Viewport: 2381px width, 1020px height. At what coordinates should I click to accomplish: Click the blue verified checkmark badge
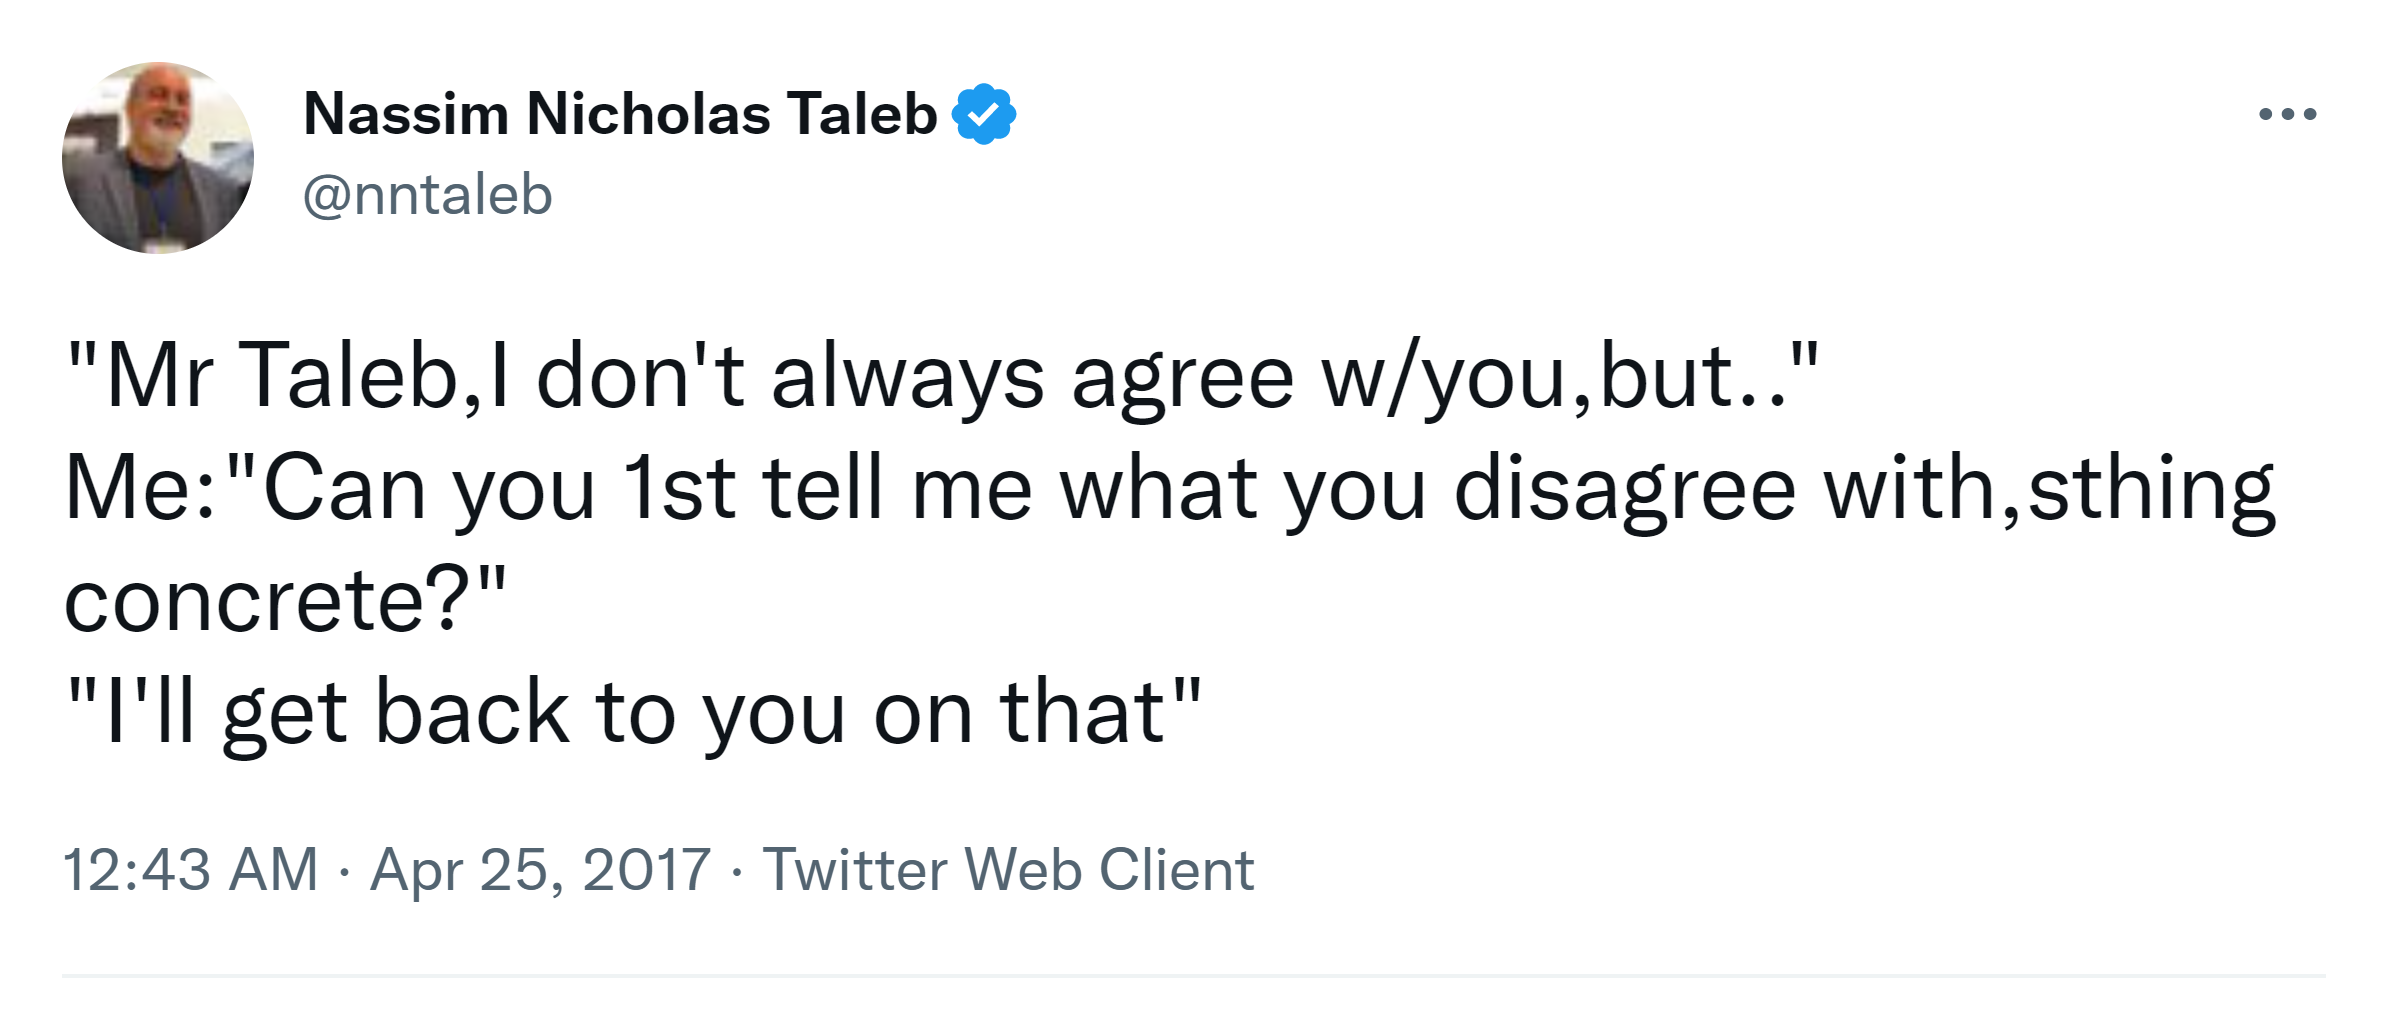[x=984, y=114]
